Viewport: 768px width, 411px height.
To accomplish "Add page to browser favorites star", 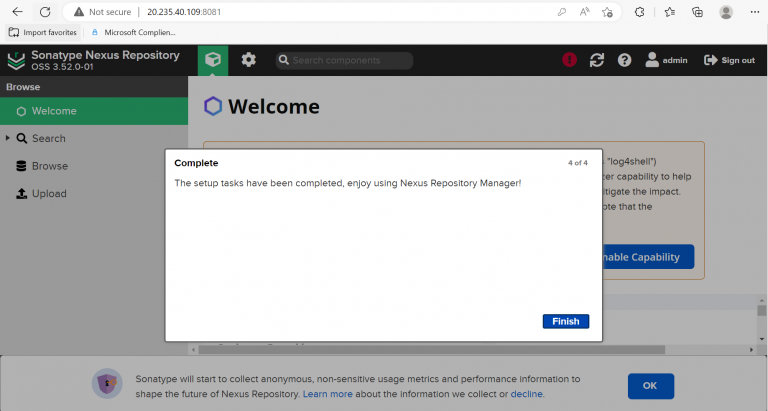I will (608, 12).
